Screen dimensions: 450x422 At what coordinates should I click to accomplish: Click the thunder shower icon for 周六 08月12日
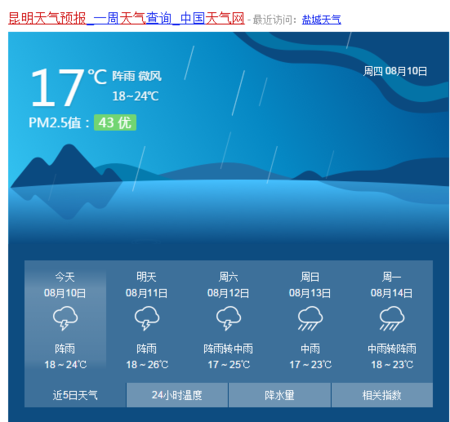click(228, 318)
